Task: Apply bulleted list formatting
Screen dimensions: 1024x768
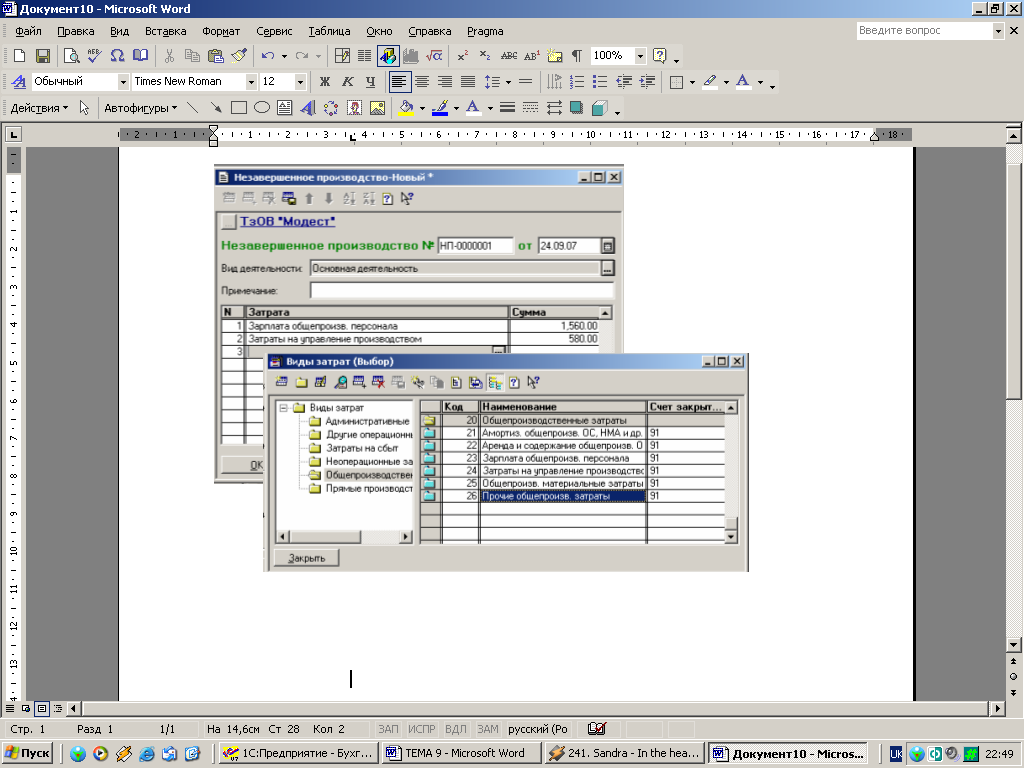Action: pos(600,82)
